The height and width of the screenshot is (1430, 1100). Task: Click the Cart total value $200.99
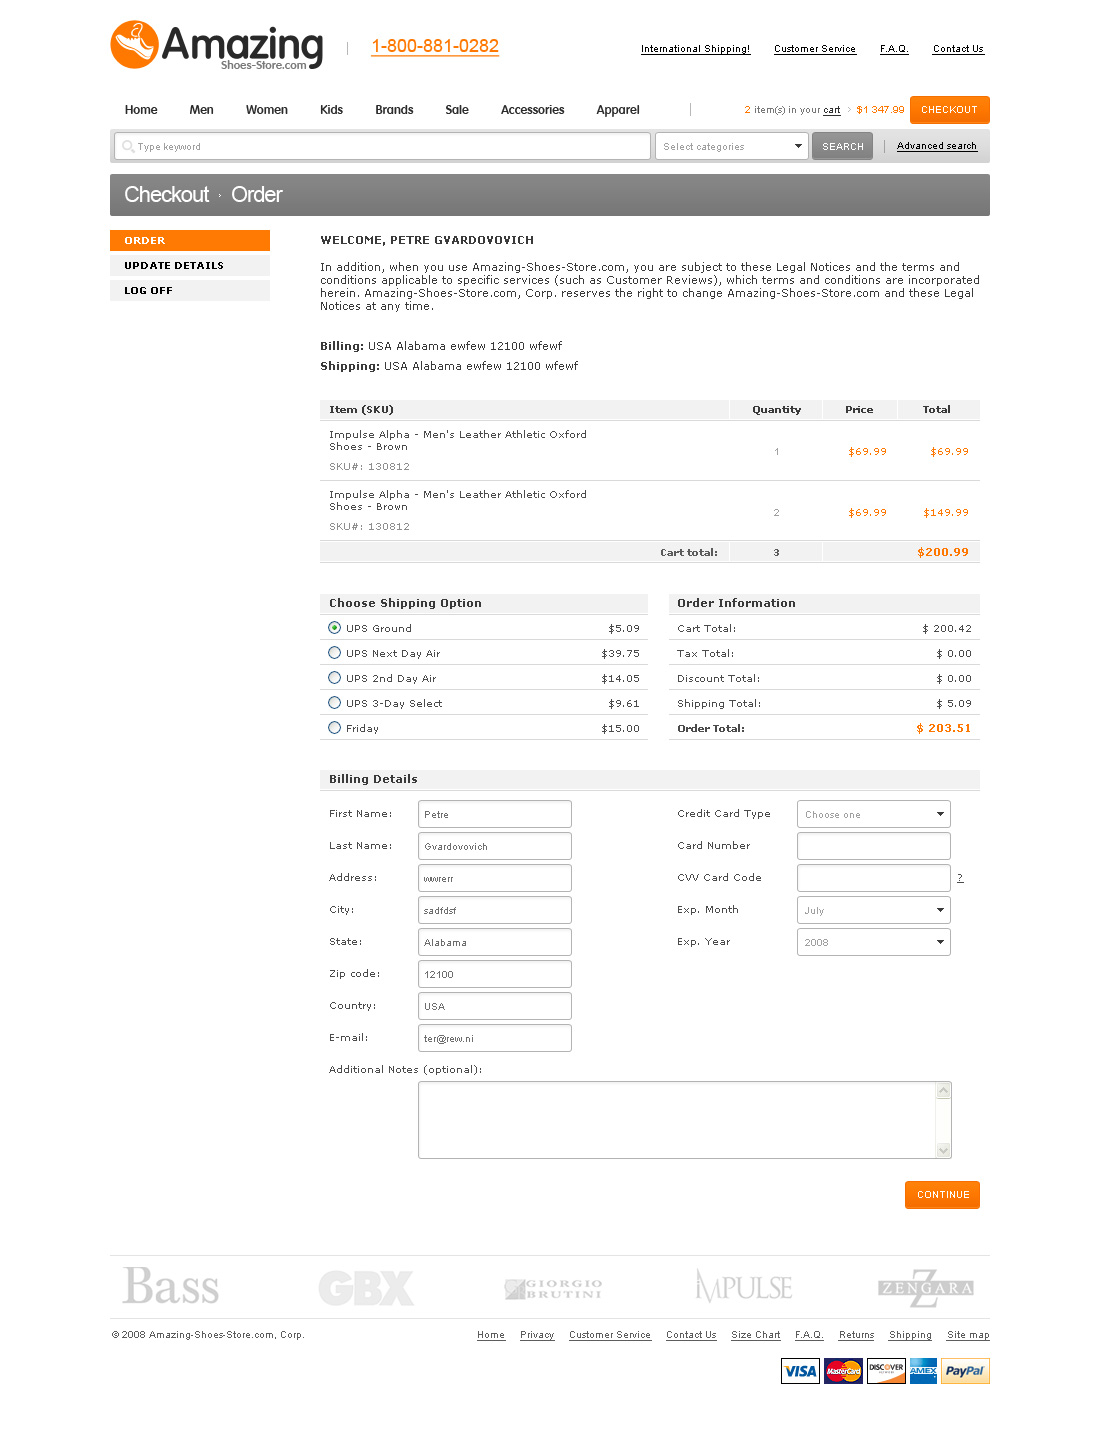point(943,552)
